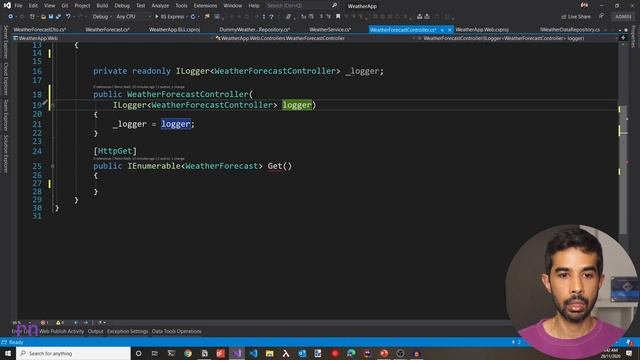Click the Undo toolbar icon
The height and width of the screenshot is (360, 640).
tap(68, 17)
